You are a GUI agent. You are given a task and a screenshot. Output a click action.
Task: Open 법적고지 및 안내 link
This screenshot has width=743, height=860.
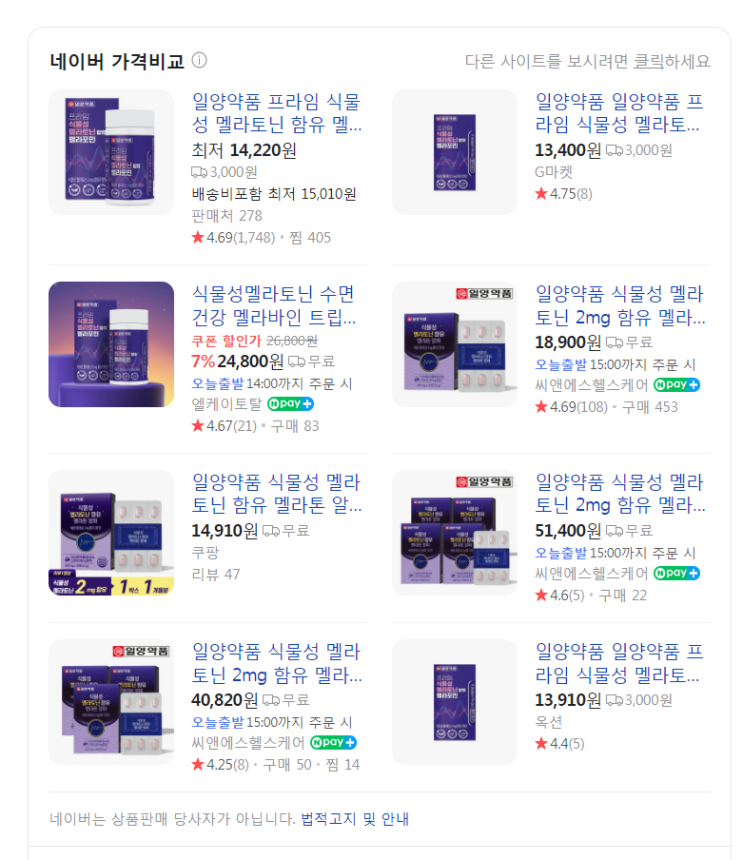[355, 819]
